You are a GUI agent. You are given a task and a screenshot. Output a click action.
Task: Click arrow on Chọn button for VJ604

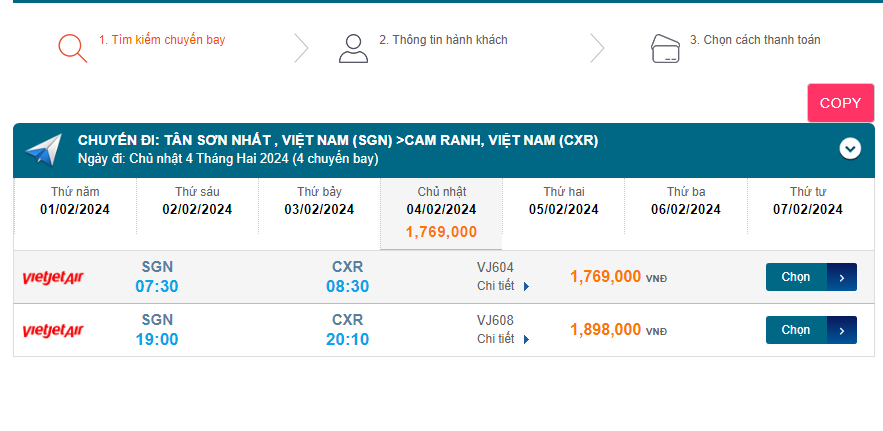click(842, 277)
